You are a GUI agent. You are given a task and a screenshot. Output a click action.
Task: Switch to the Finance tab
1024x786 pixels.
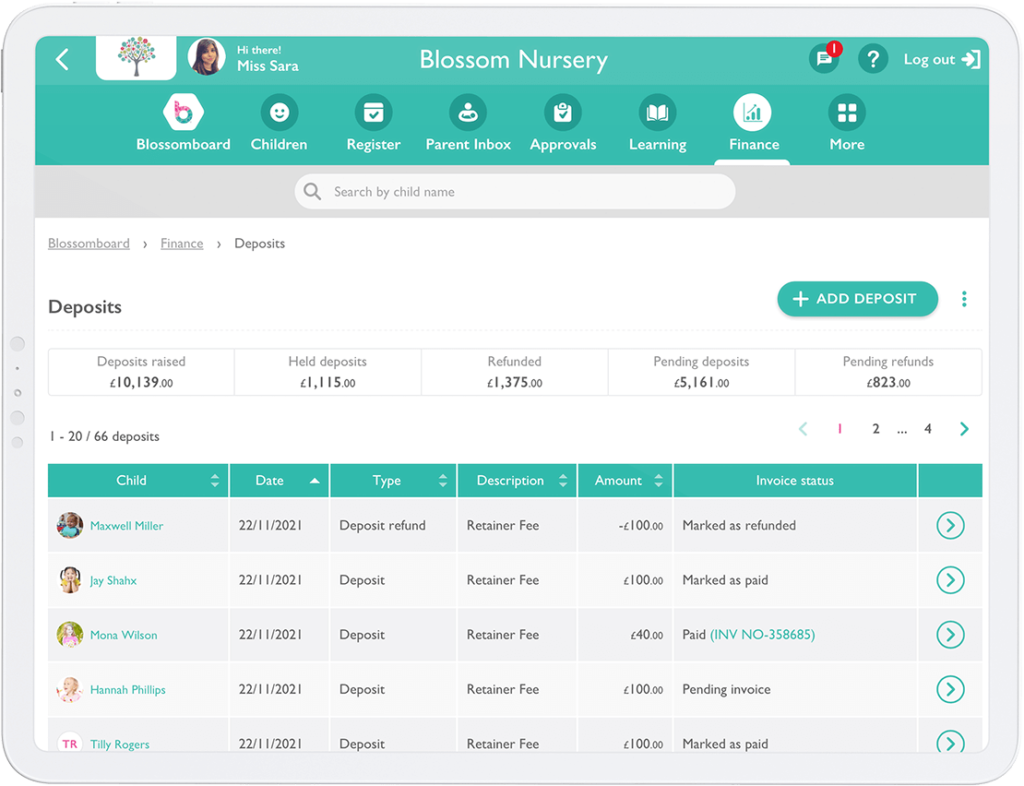point(752,113)
